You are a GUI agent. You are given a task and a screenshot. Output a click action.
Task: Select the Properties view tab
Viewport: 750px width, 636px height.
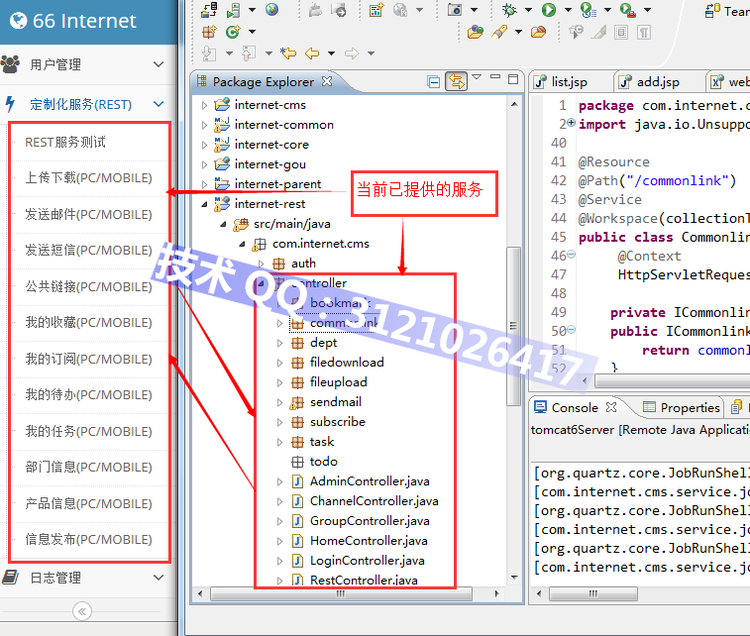point(682,407)
